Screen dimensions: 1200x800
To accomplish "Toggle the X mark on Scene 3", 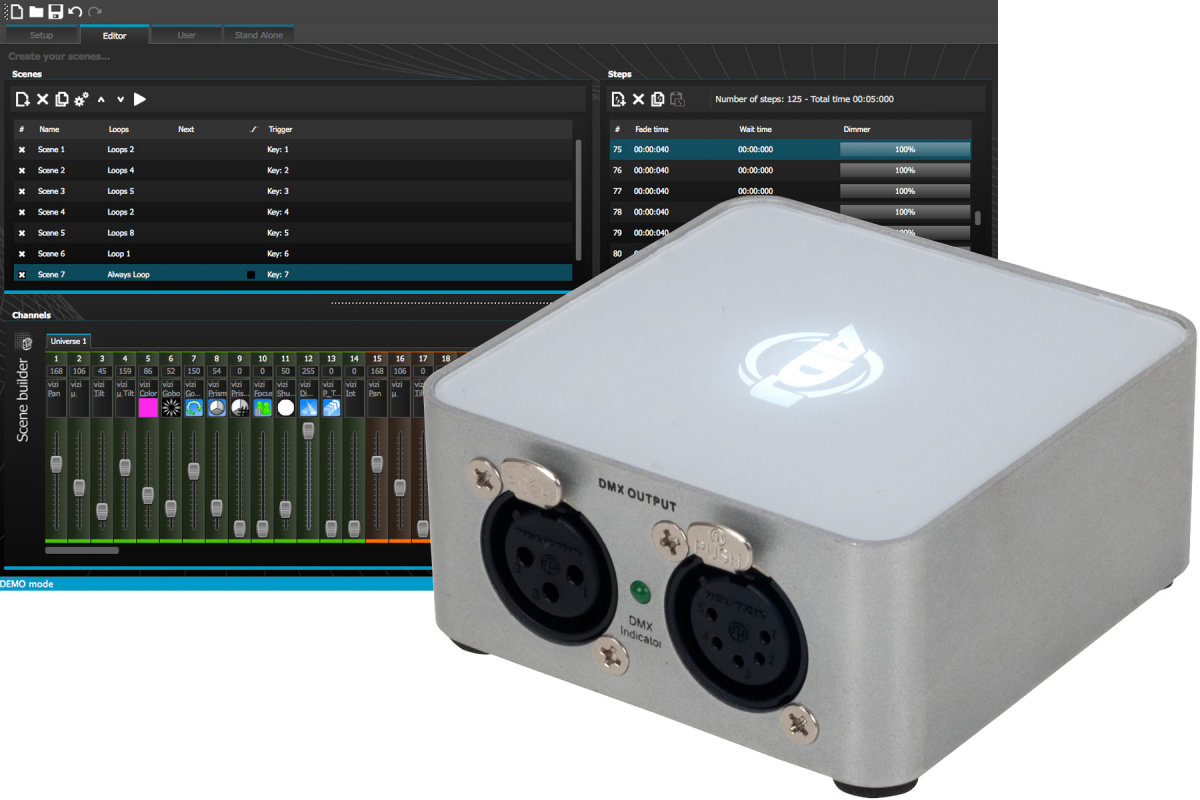I will click(x=22, y=191).
